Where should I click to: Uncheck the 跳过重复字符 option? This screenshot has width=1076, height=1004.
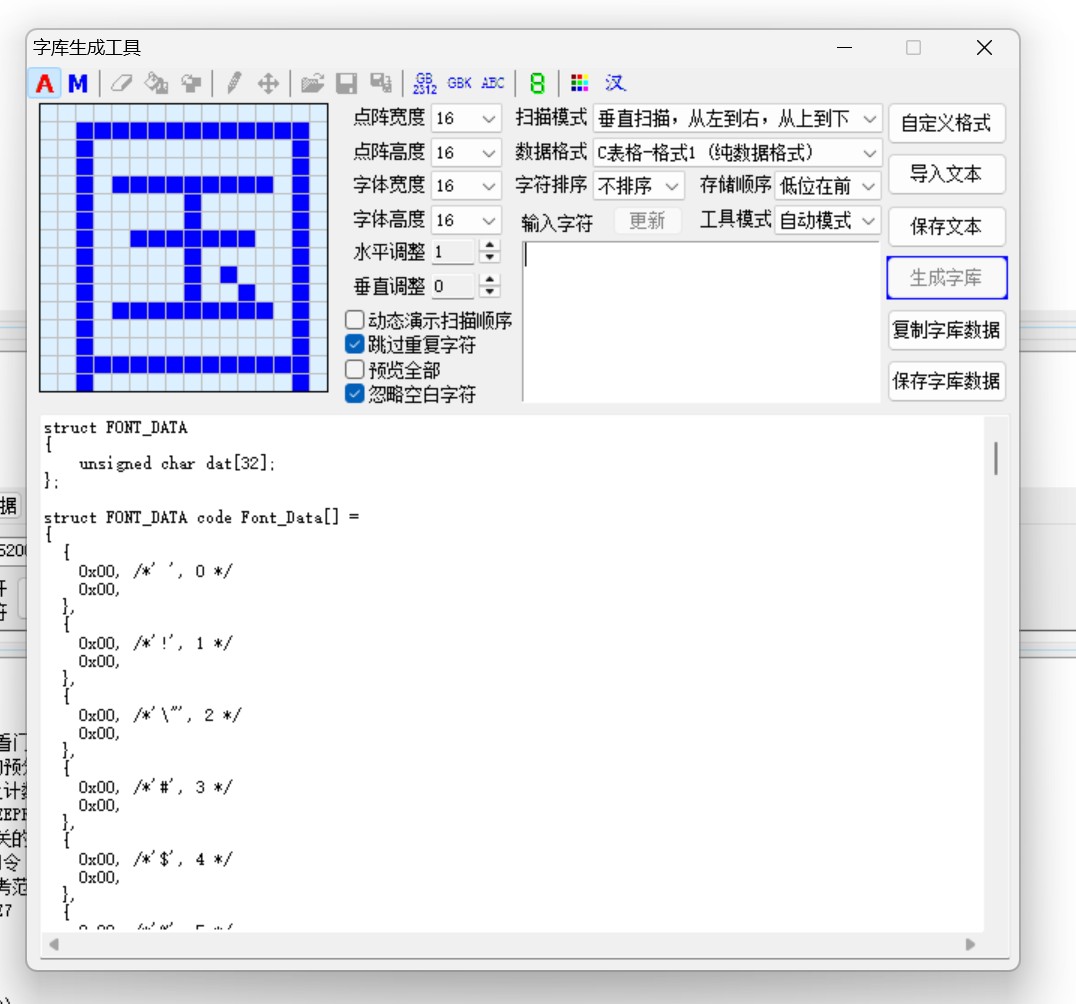click(x=355, y=345)
